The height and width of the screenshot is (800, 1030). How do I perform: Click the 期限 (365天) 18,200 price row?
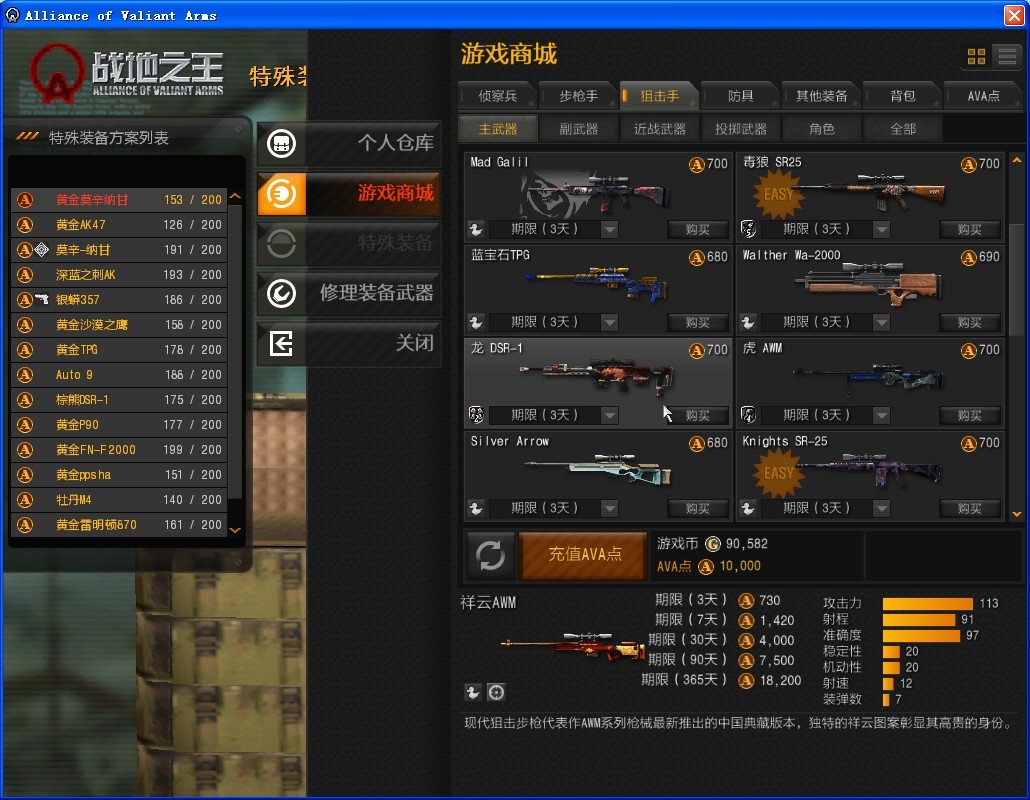pos(721,680)
